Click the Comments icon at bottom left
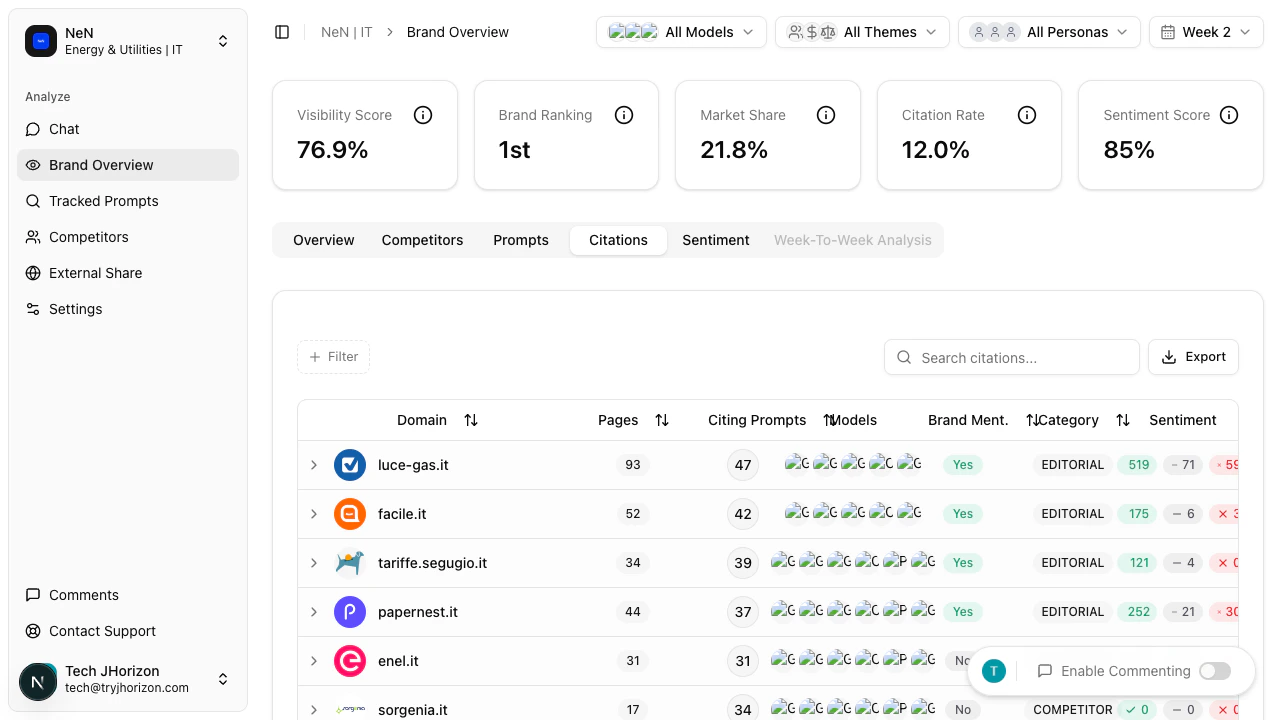The image size is (1280, 720). tap(33, 595)
